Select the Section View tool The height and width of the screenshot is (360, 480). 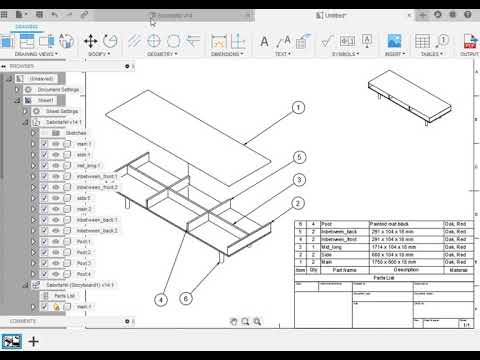pos(47,41)
